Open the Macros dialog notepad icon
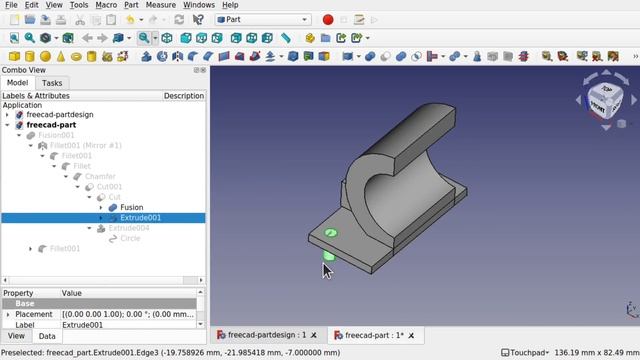640x360 pixels. click(359, 20)
